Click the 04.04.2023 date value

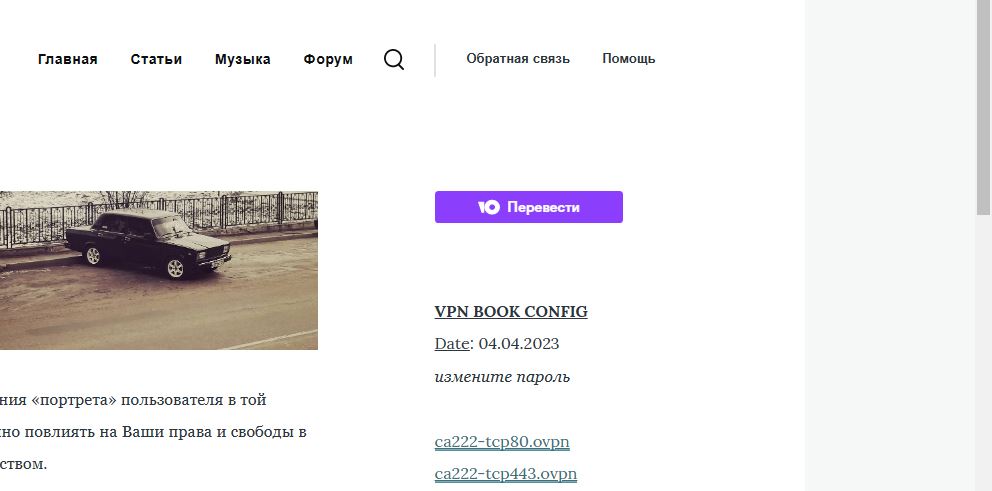click(x=519, y=344)
